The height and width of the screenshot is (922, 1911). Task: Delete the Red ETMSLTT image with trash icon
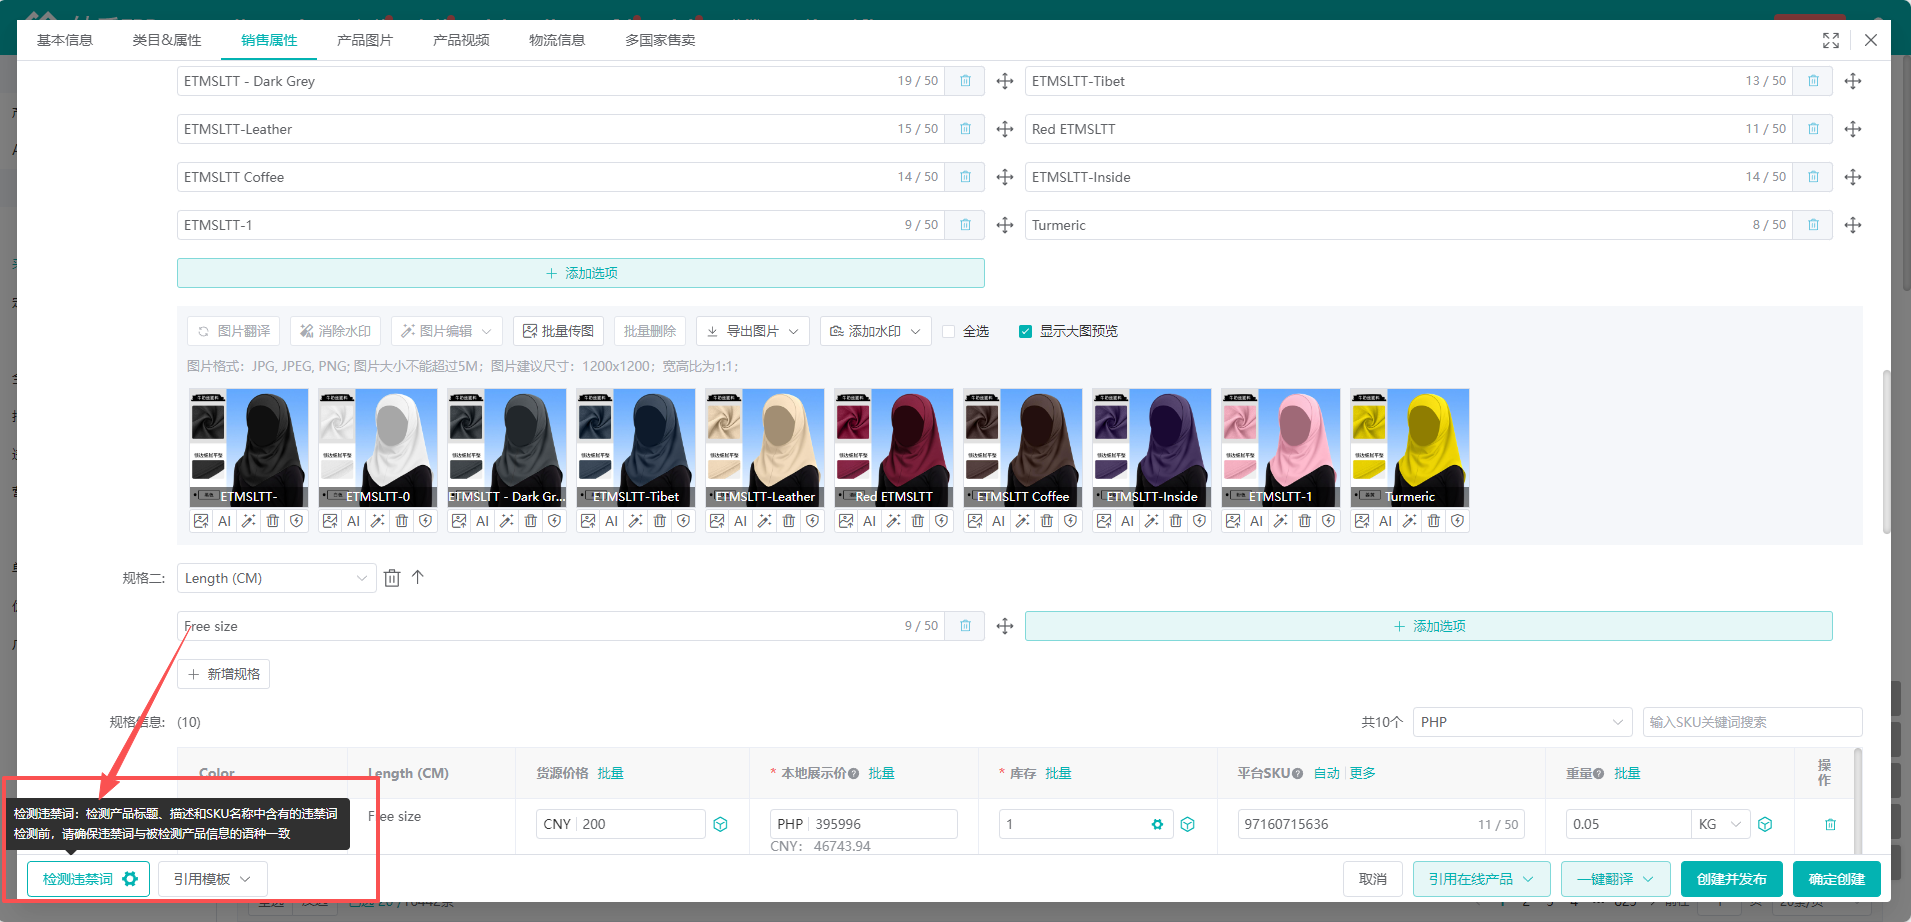coord(917,521)
